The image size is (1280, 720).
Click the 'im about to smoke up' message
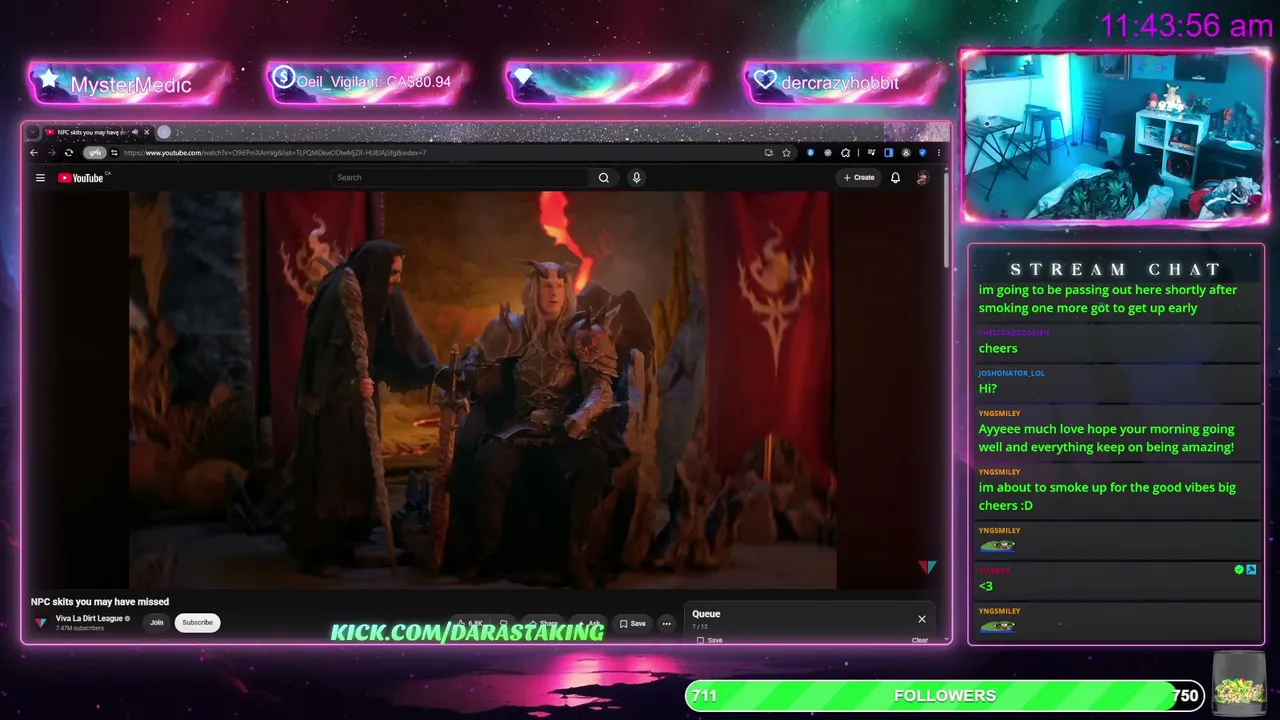click(1107, 496)
